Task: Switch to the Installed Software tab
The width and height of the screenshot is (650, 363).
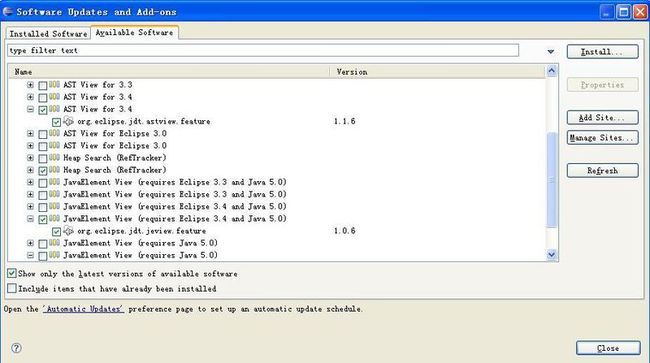Action: 48,34
